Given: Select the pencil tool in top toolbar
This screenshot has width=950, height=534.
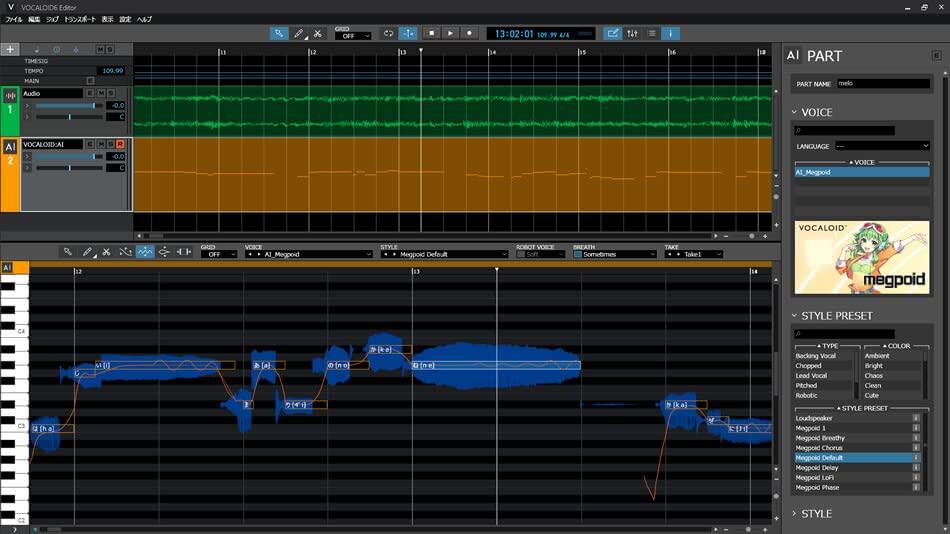Looking at the screenshot, I should (x=299, y=33).
